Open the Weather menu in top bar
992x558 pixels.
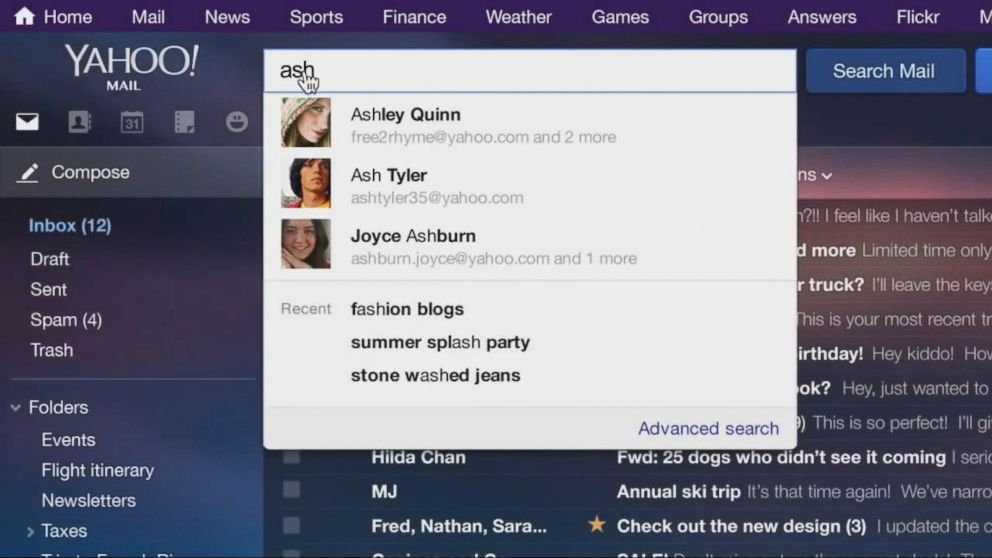pyautogui.click(x=519, y=17)
